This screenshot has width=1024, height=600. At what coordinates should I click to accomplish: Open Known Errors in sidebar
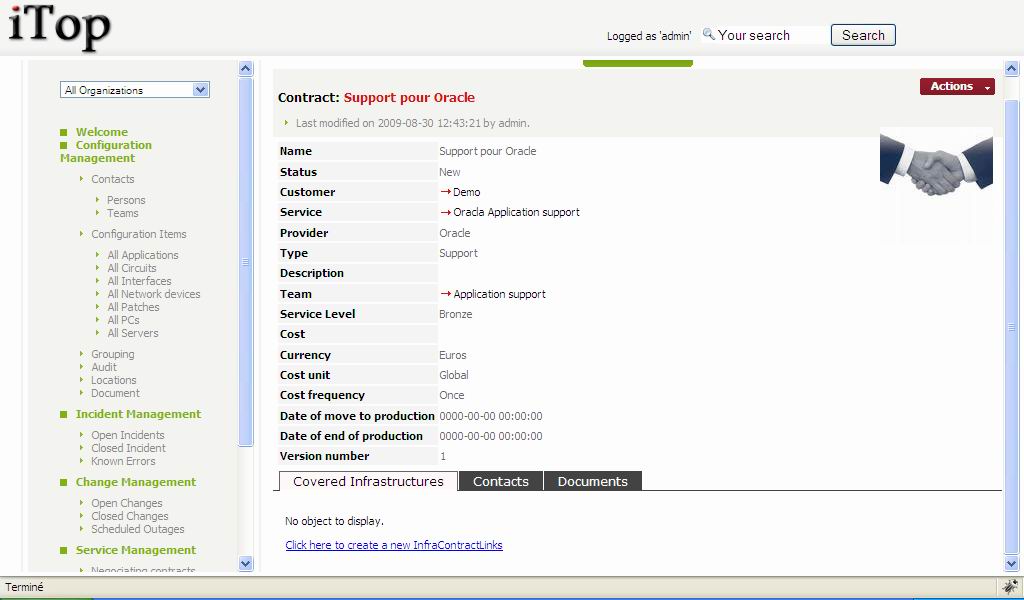pyautogui.click(x=123, y=461)
